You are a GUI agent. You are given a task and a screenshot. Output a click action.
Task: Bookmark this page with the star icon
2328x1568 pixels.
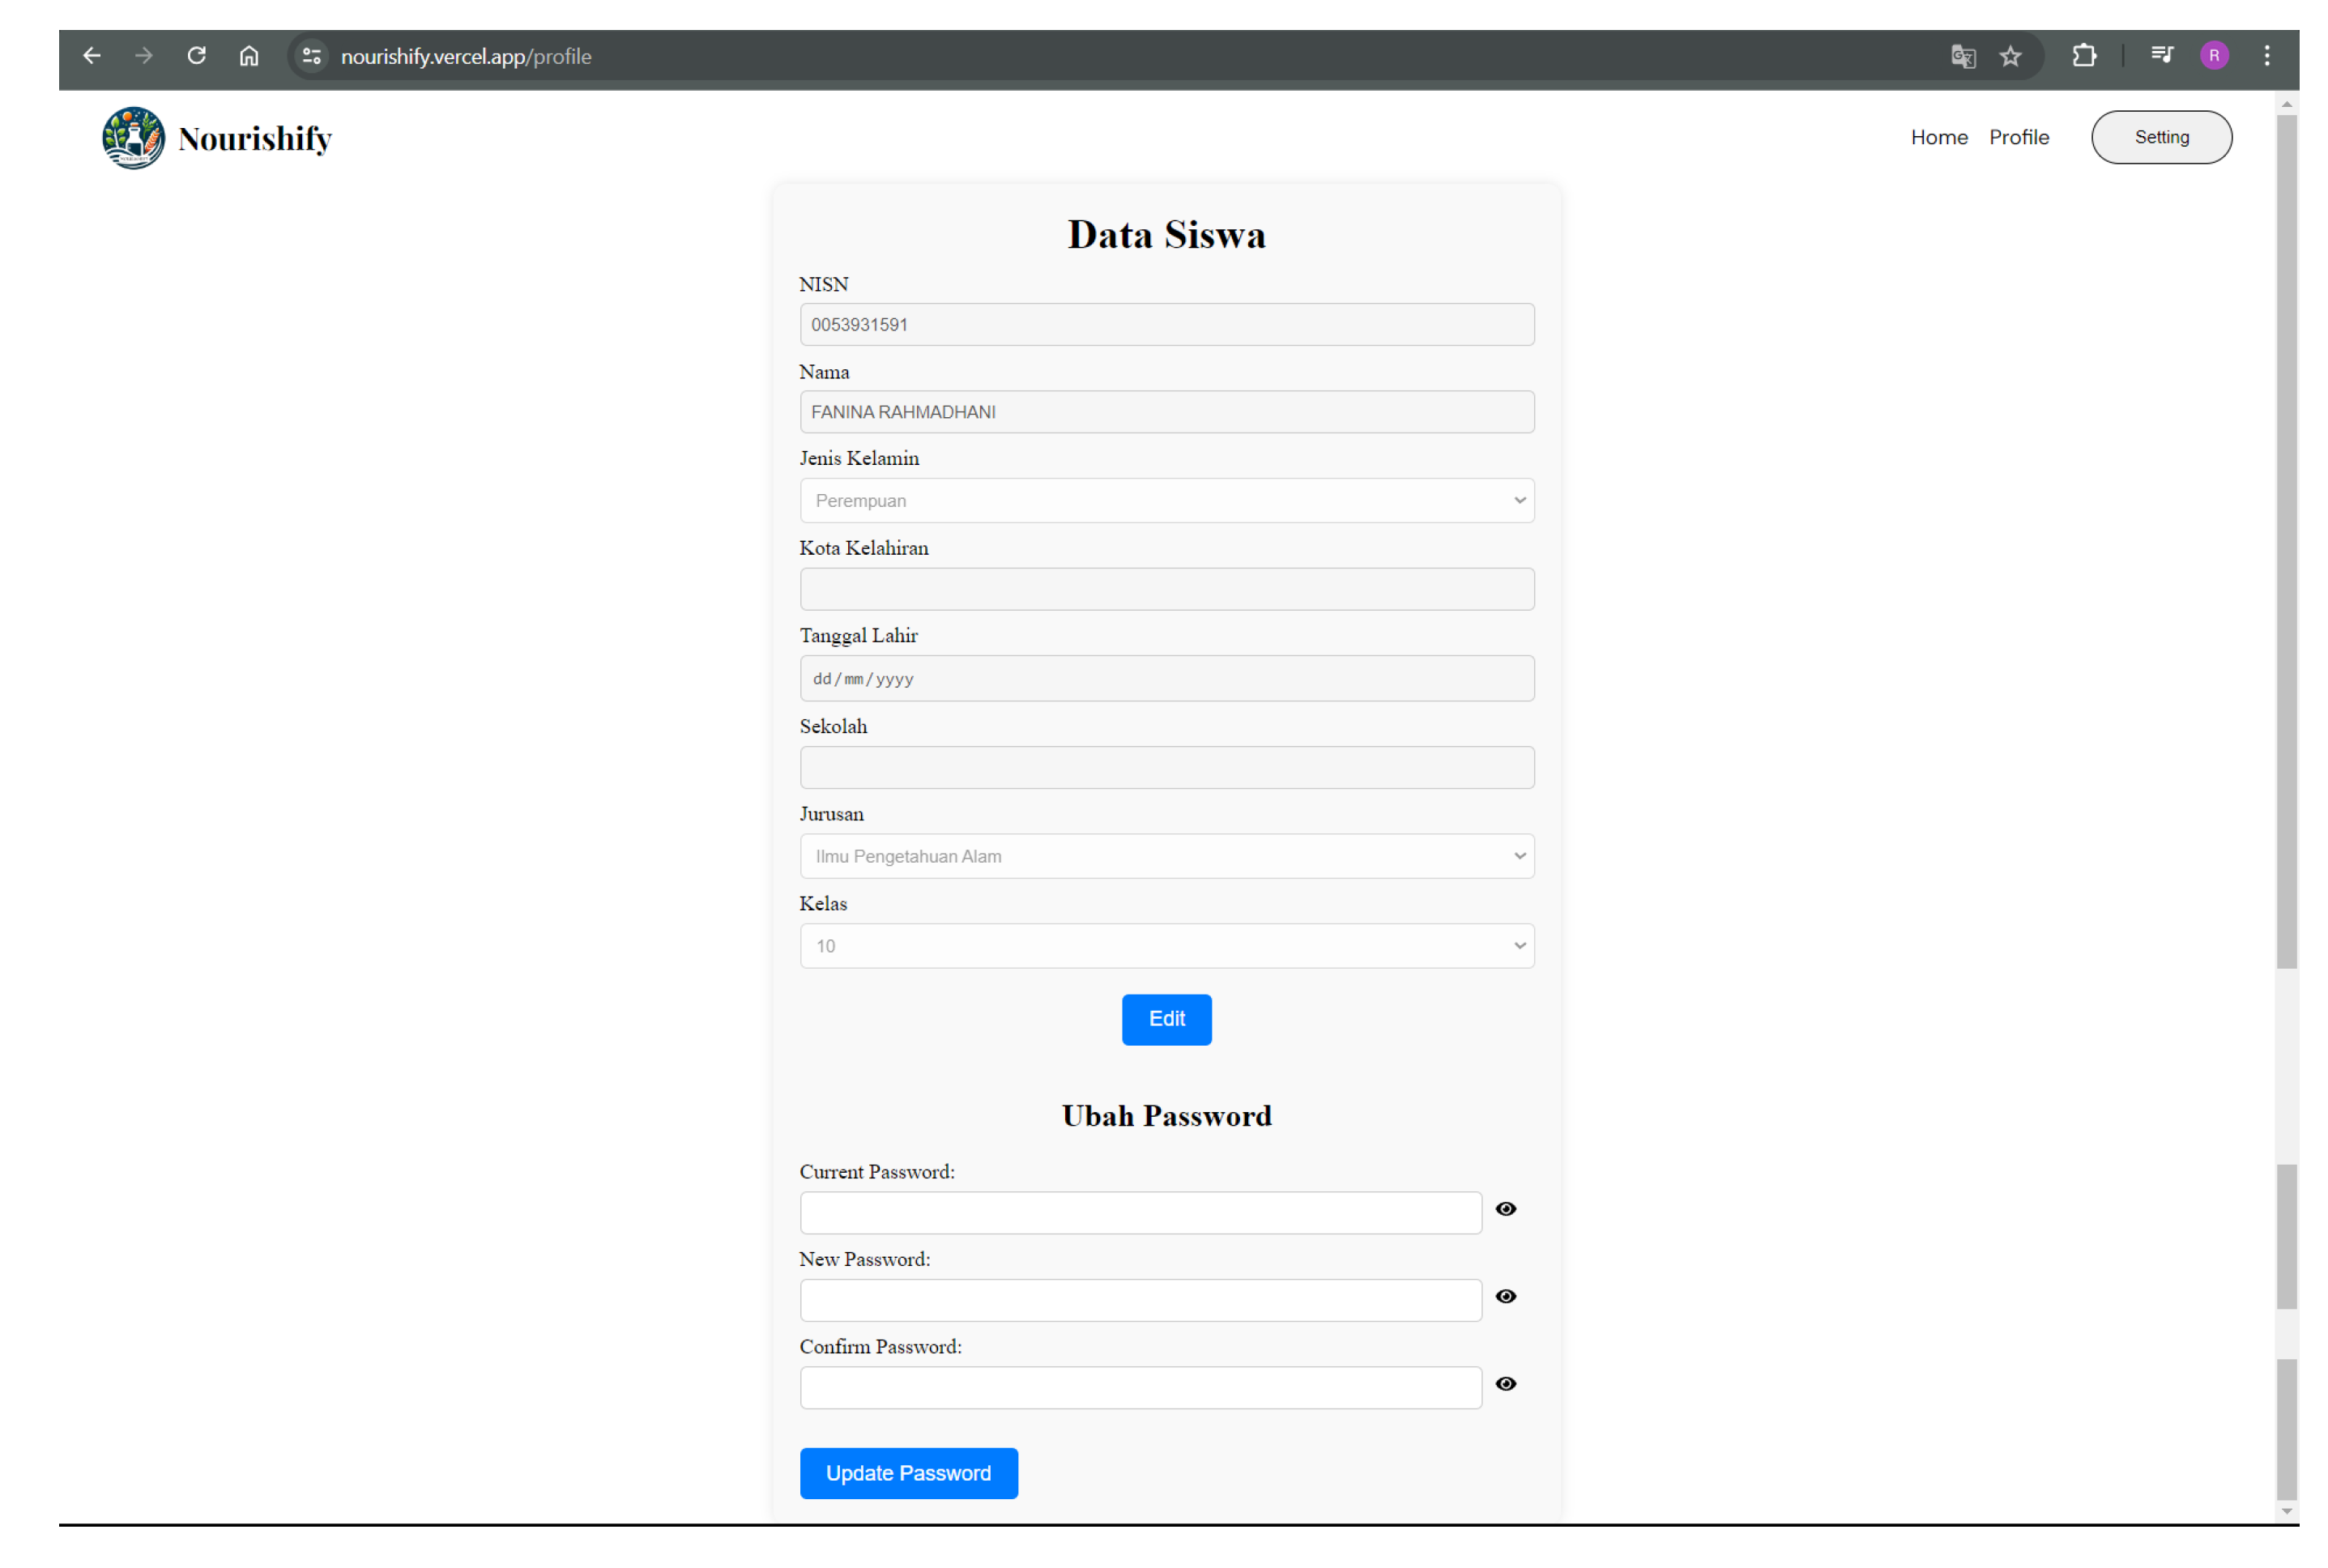point(2011,56)
